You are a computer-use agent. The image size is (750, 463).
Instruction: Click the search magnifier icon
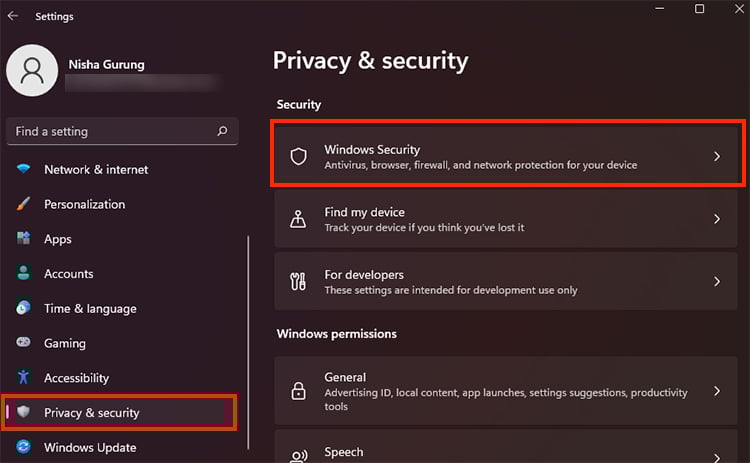tap(222, 131)
